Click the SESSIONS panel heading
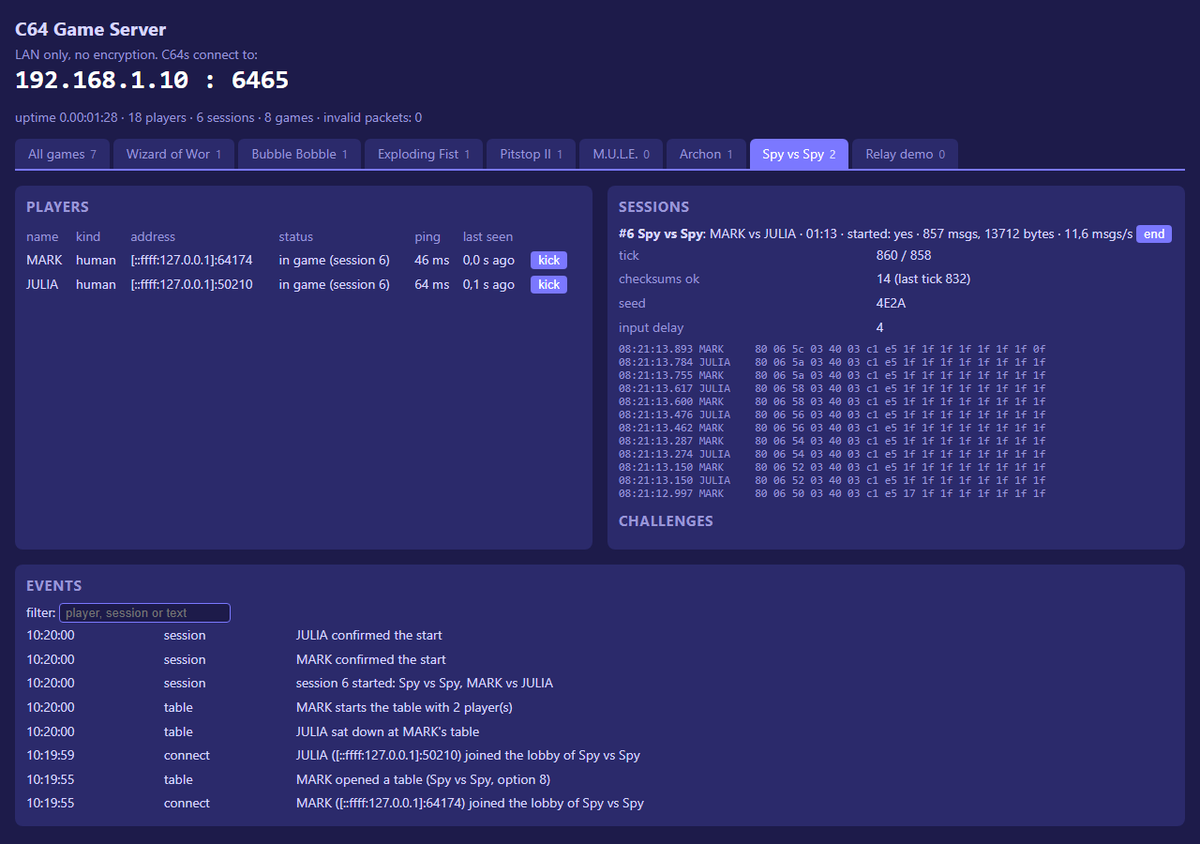The width and height of the screenshot is (1200, 844). tap(654, 207)
